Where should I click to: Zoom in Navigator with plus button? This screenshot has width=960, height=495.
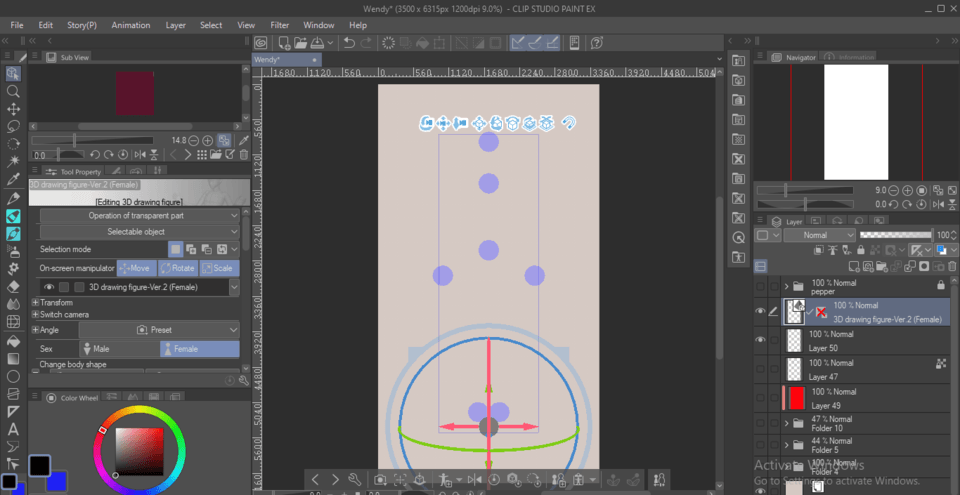[907, 191]
